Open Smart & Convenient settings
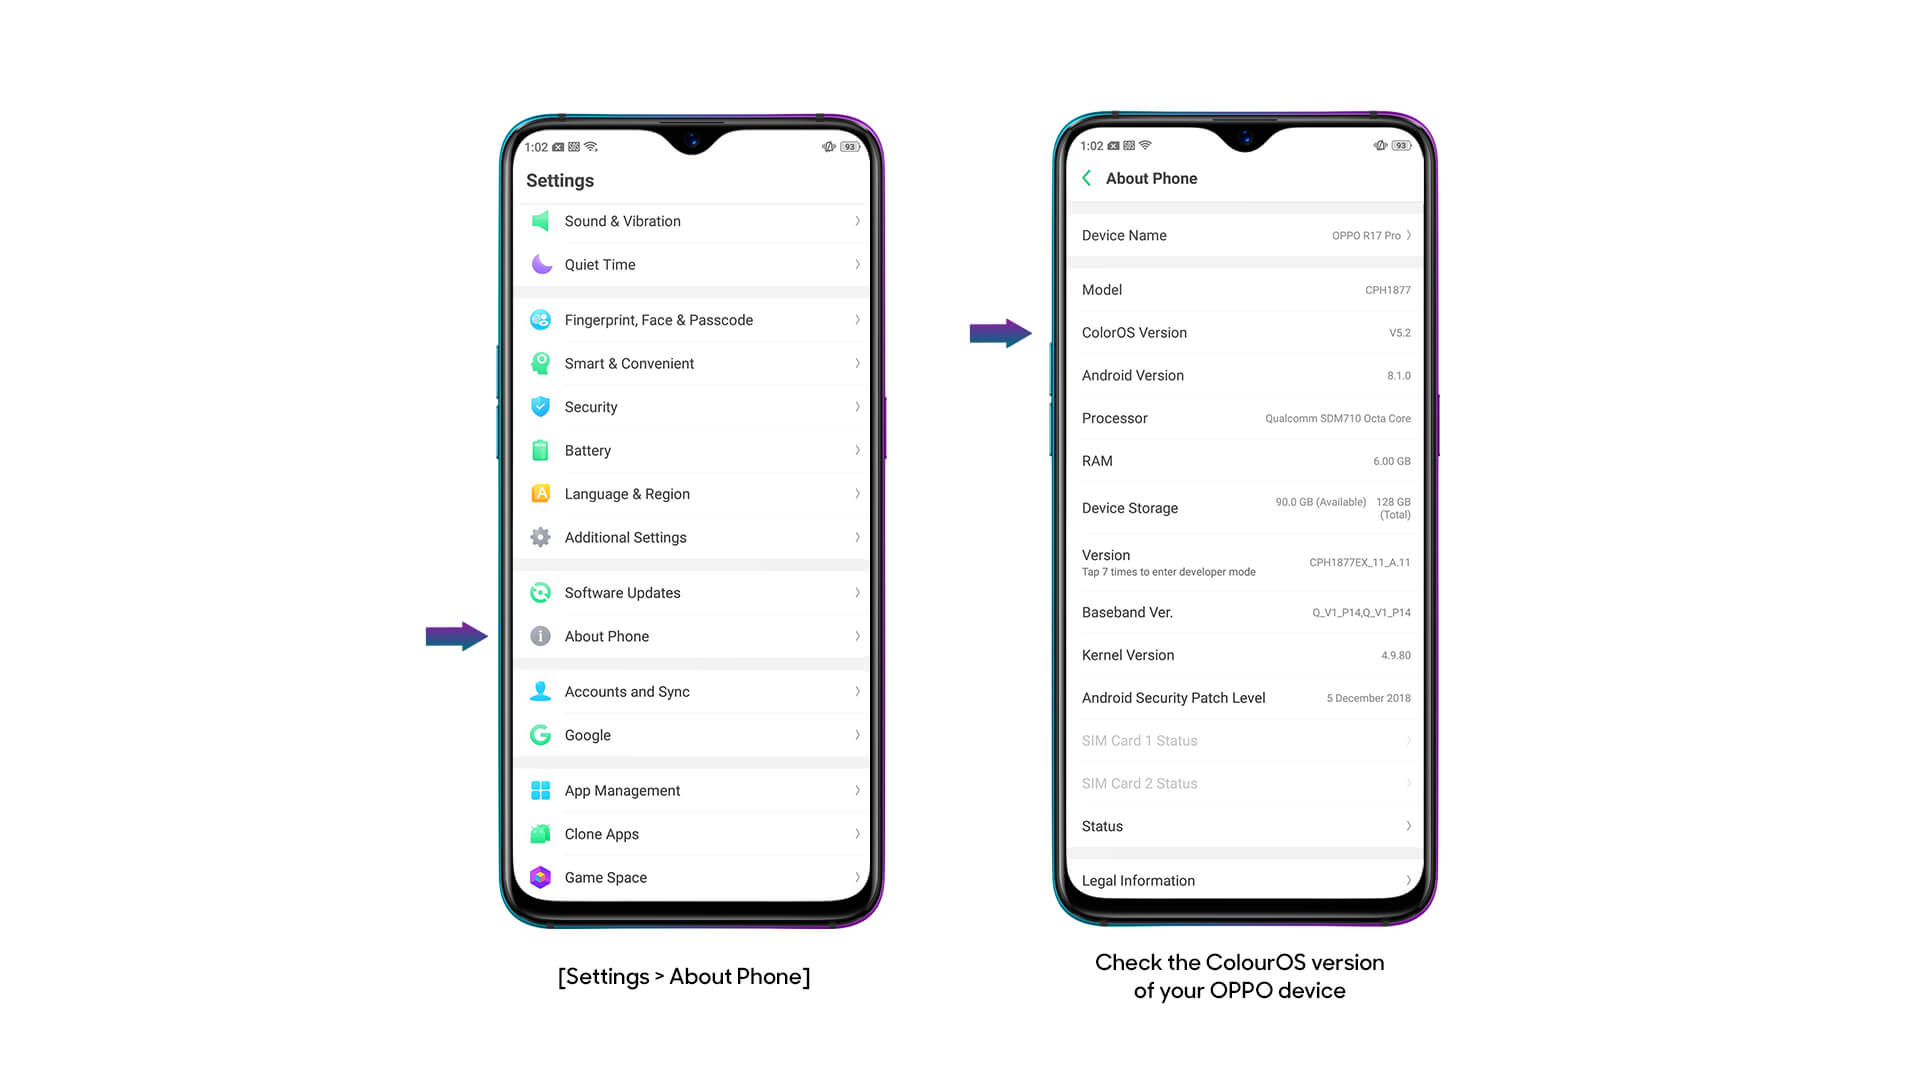This screenshot has width=1920, height=1080. [x=692, y=364]
